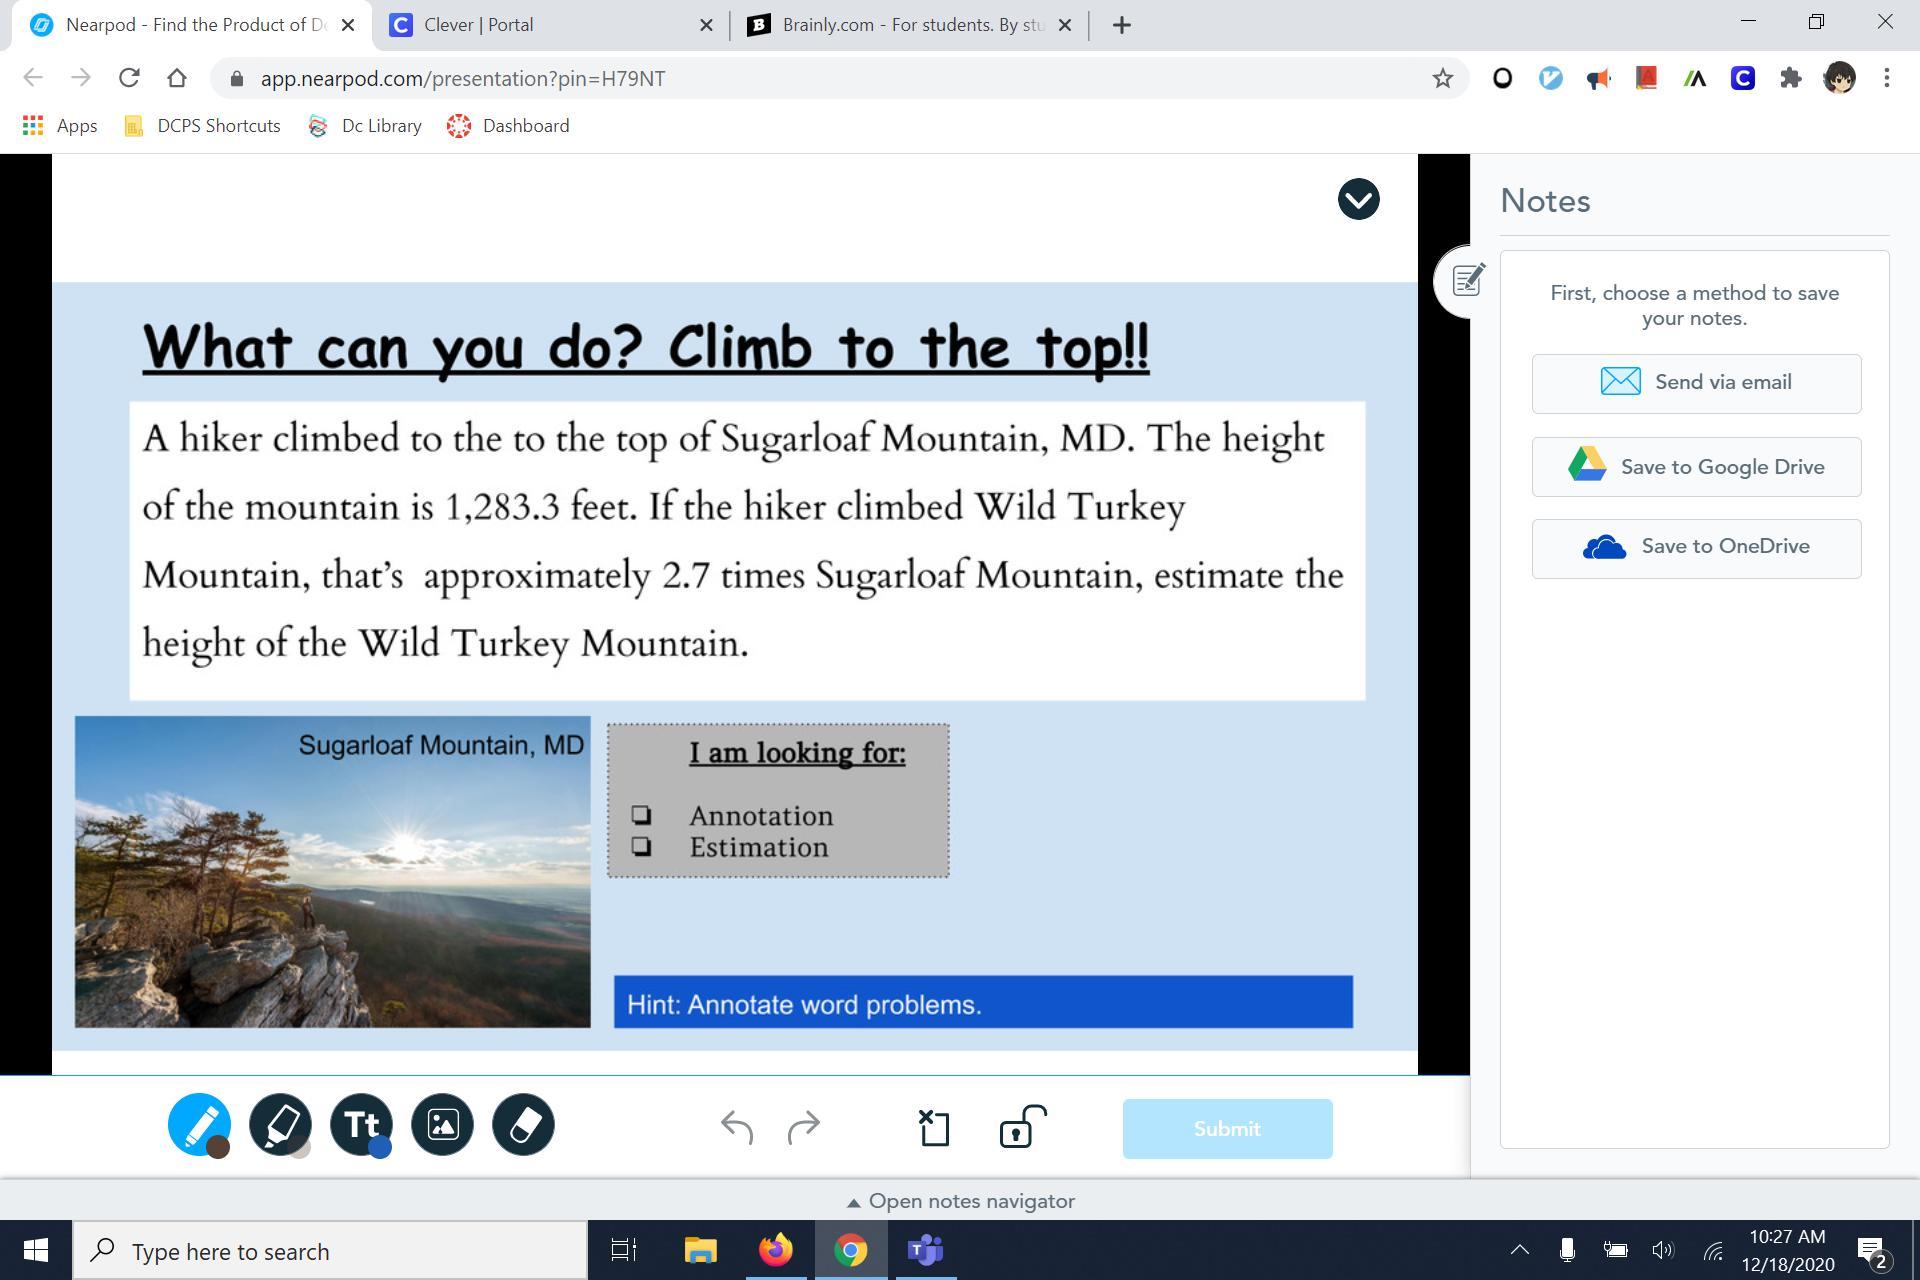Choose the Tt text tool
Screen dimensions: 1920x1280
tap(360, 1122)
